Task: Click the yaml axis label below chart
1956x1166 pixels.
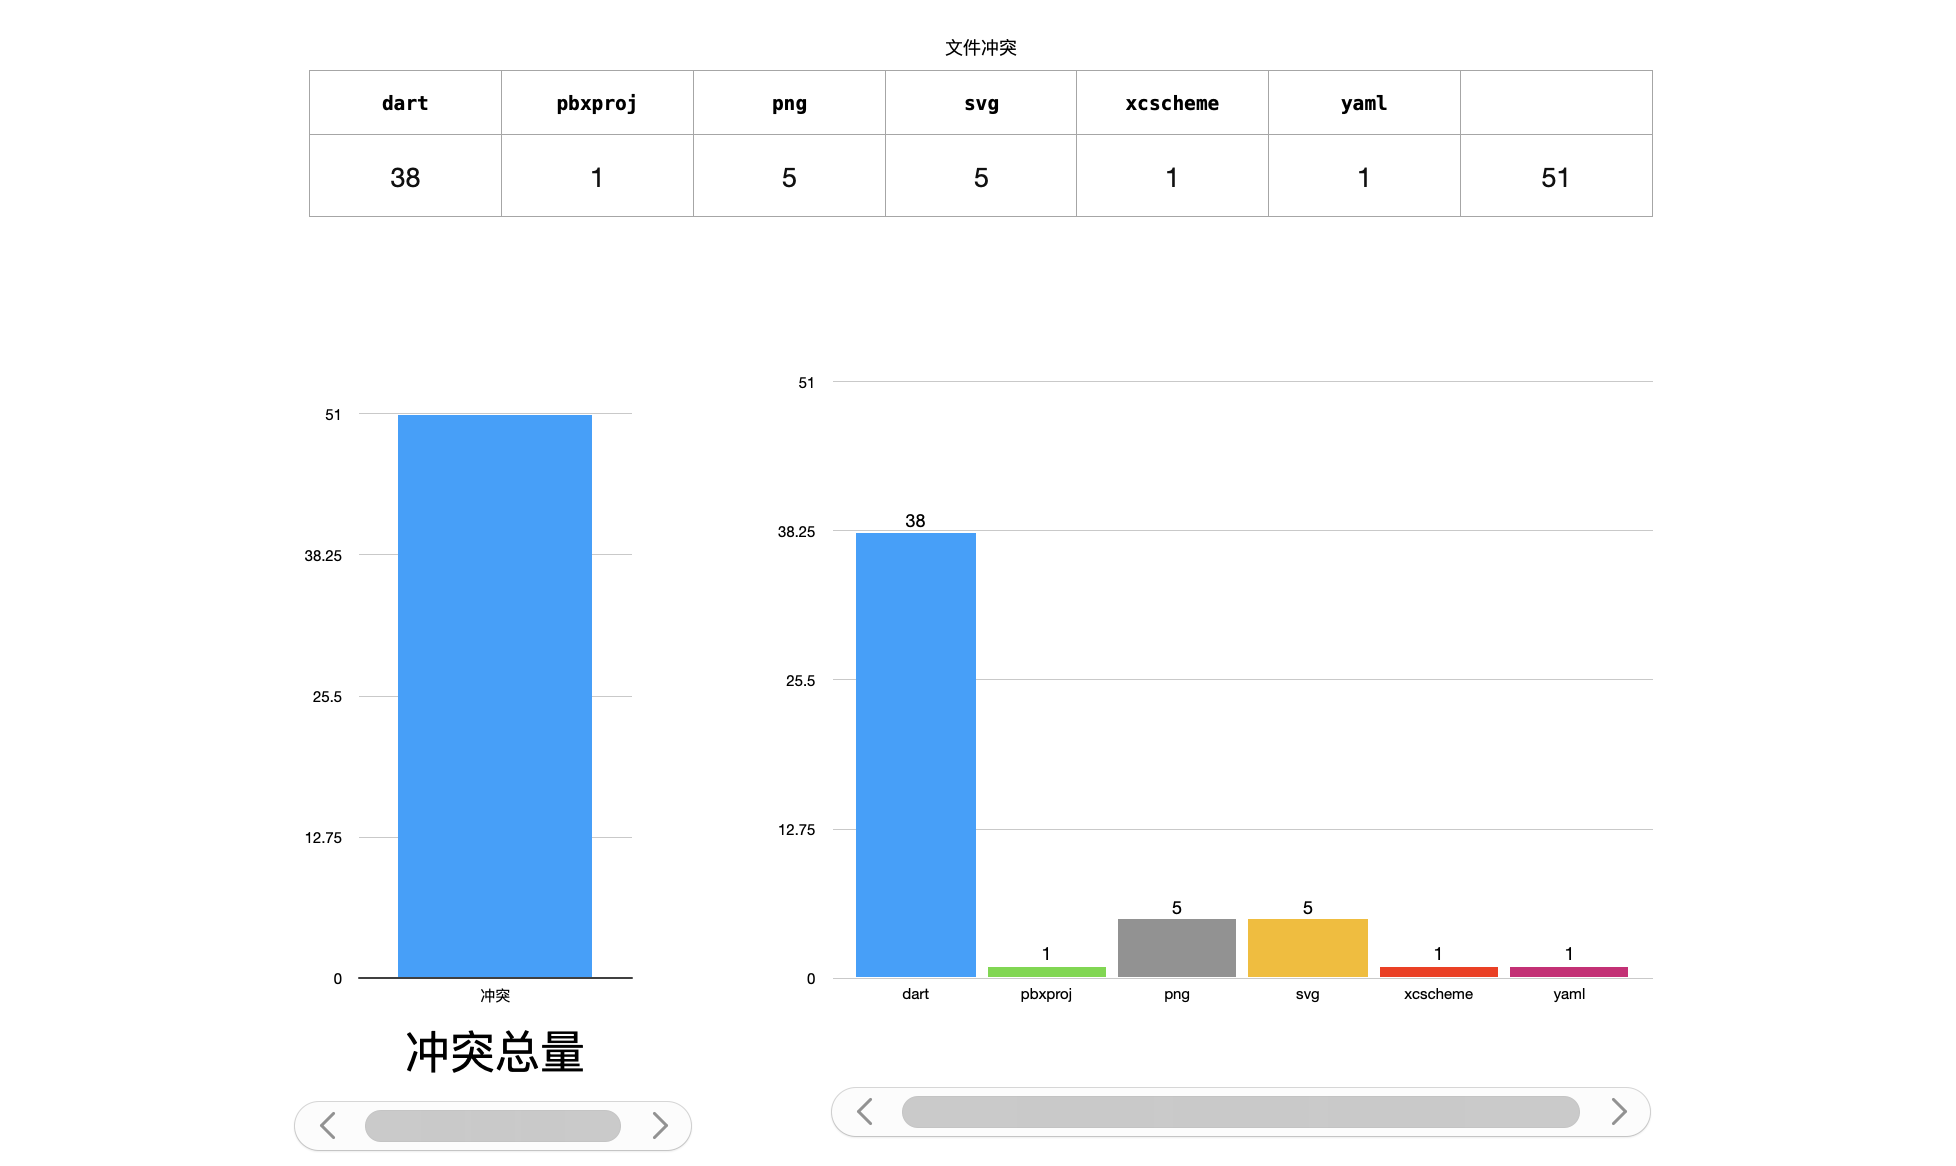Action: pos(1569,994)
